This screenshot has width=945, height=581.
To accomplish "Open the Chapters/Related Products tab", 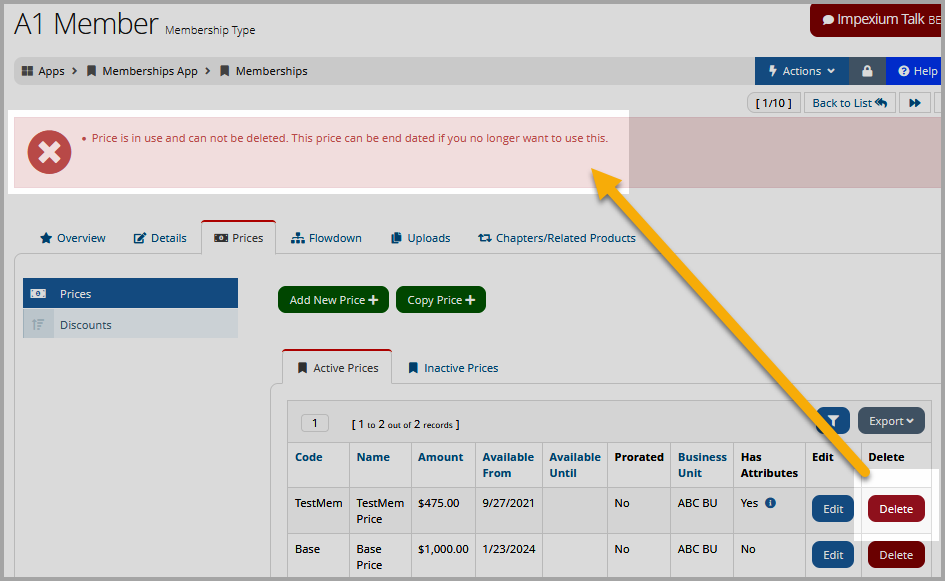I will click(x=556, y=238).
